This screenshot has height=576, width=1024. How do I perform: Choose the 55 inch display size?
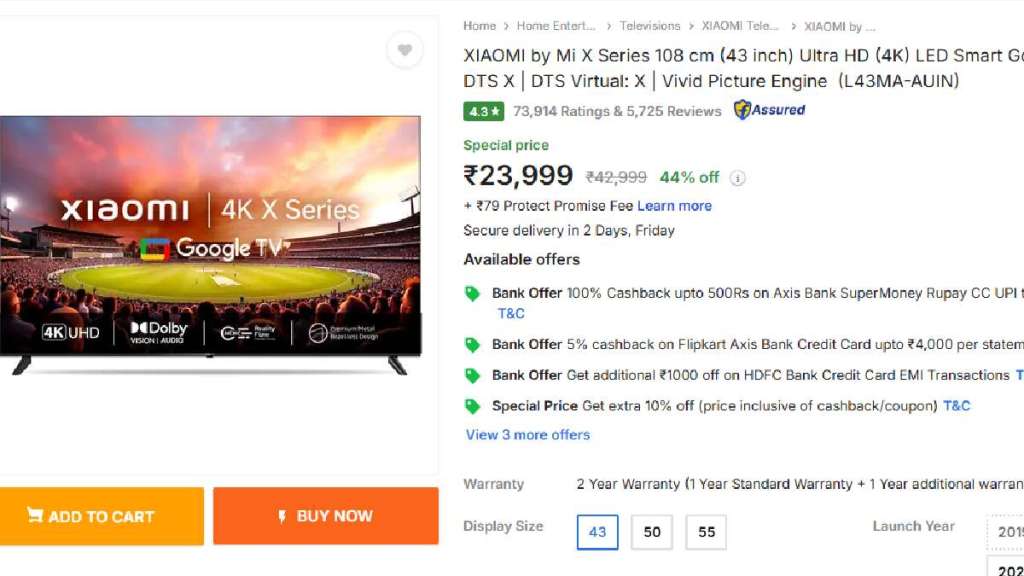(706, 532)
